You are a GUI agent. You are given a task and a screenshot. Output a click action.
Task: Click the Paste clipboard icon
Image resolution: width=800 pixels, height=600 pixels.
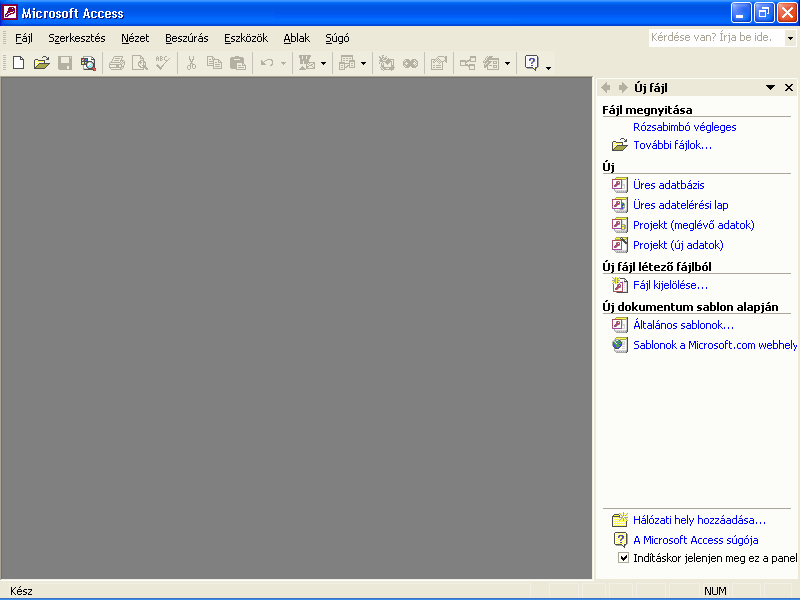(238, 63)
